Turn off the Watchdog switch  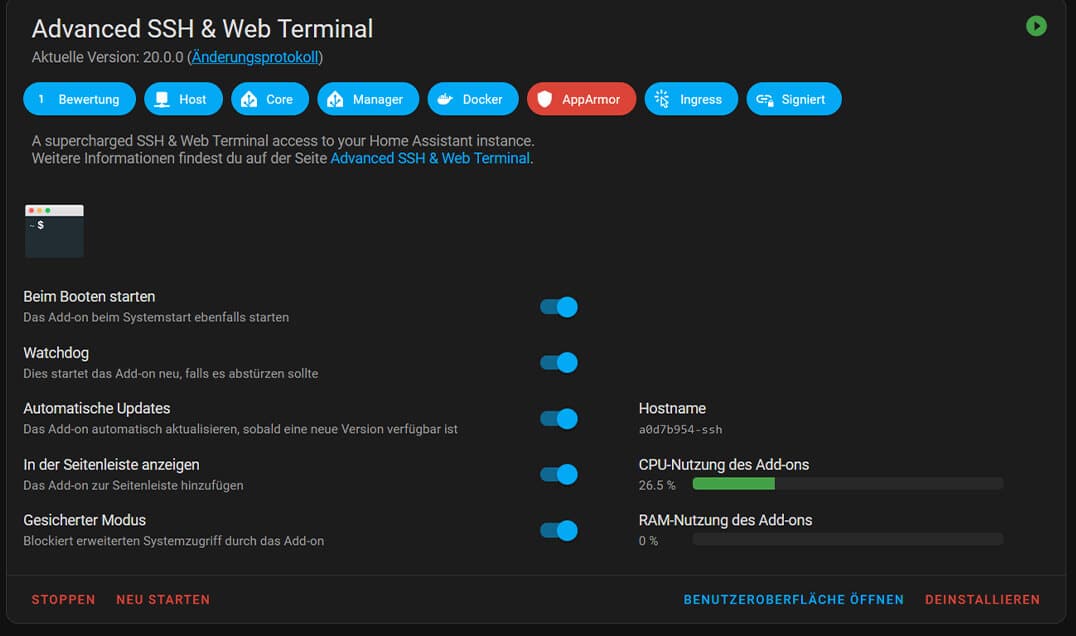(x=559, y=363)
